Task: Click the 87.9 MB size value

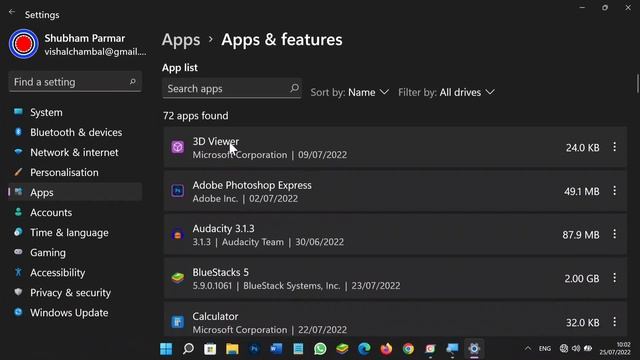Action: [x=581, y=235]
